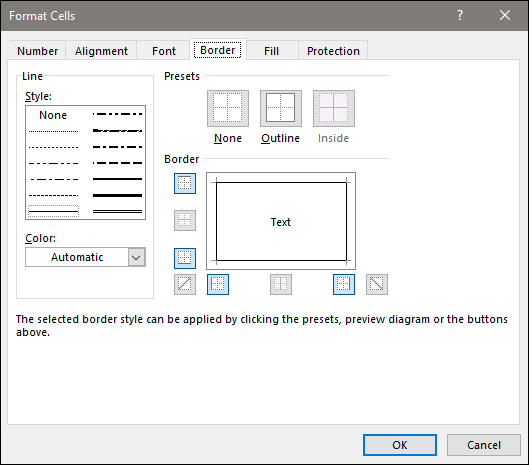The width and height of the screenshot is (529, 465).
Task: Open the Alignment tab
Action: 101,51
